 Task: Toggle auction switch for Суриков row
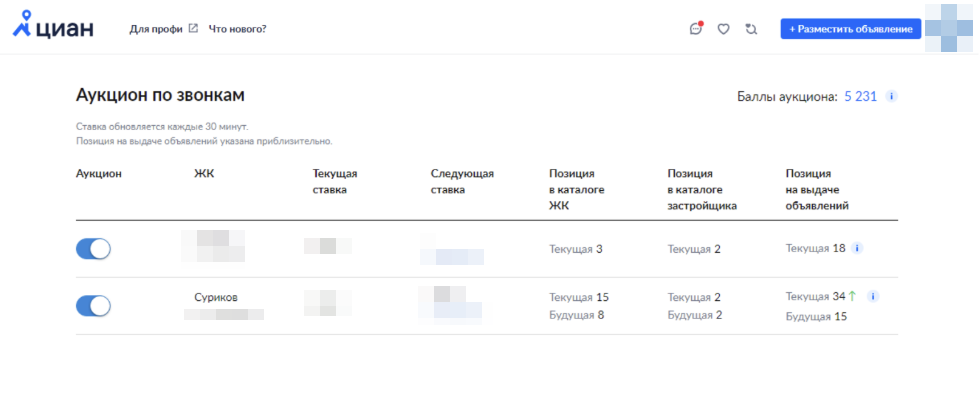tap(93, 306)
